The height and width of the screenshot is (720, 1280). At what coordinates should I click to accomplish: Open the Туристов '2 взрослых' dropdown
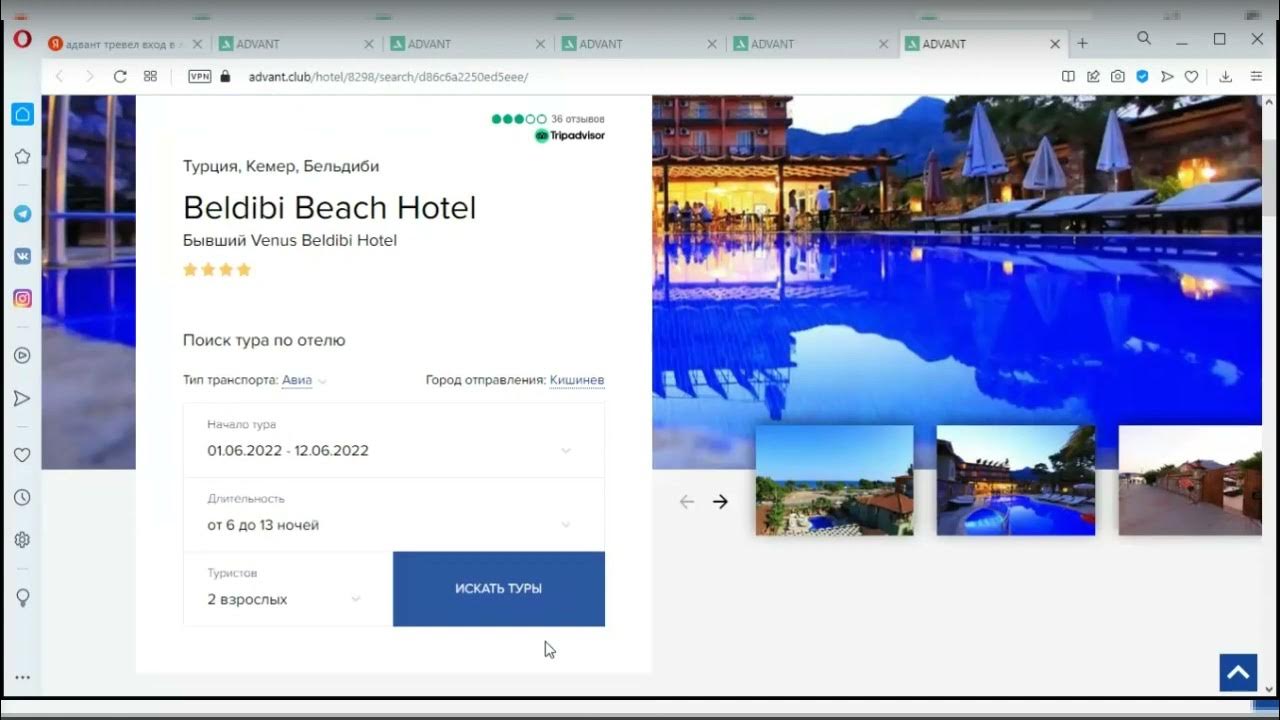pos(288,589)
